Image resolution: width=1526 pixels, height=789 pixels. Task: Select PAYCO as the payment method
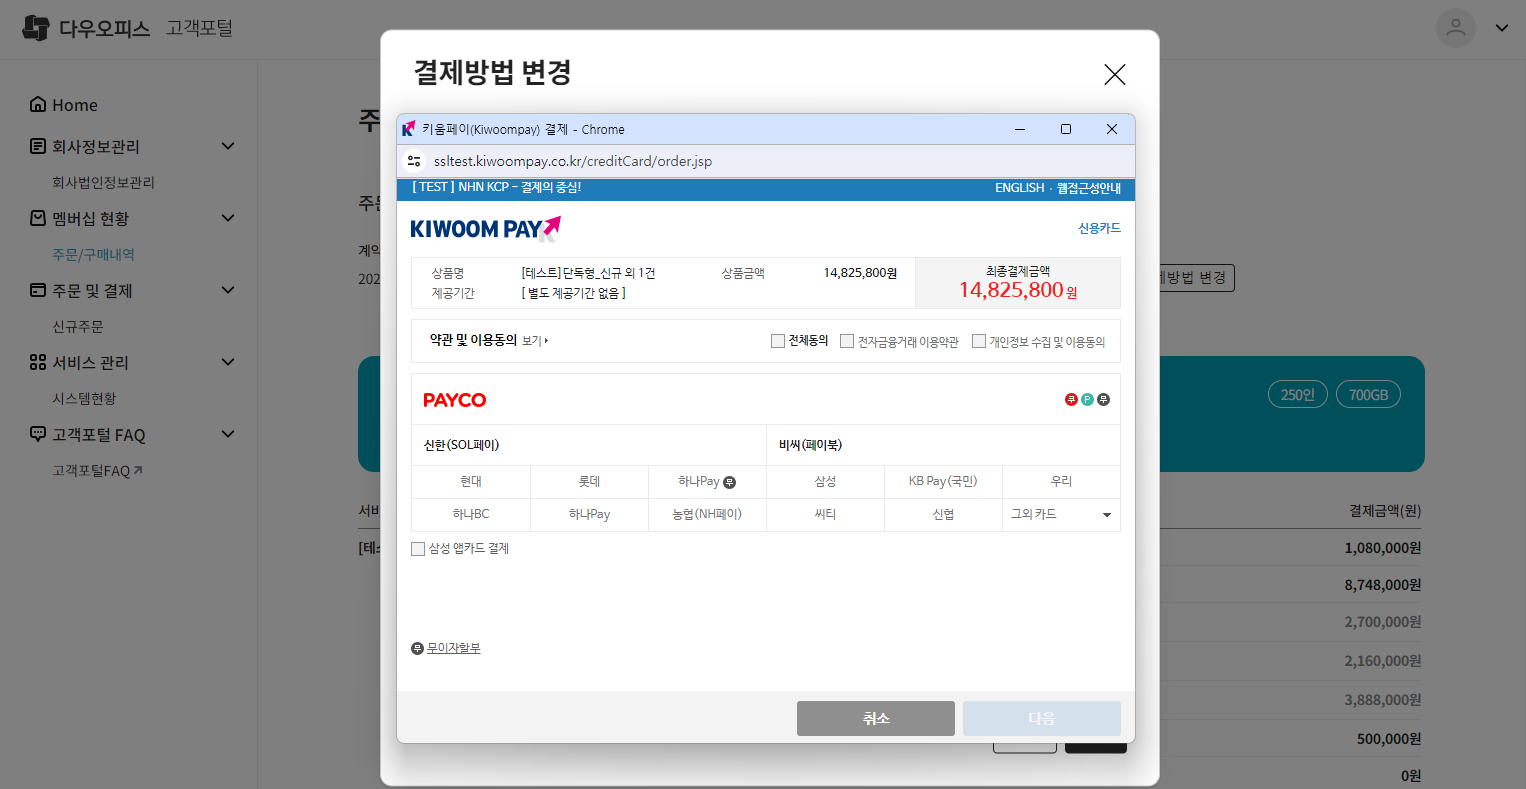coord(455,400)
